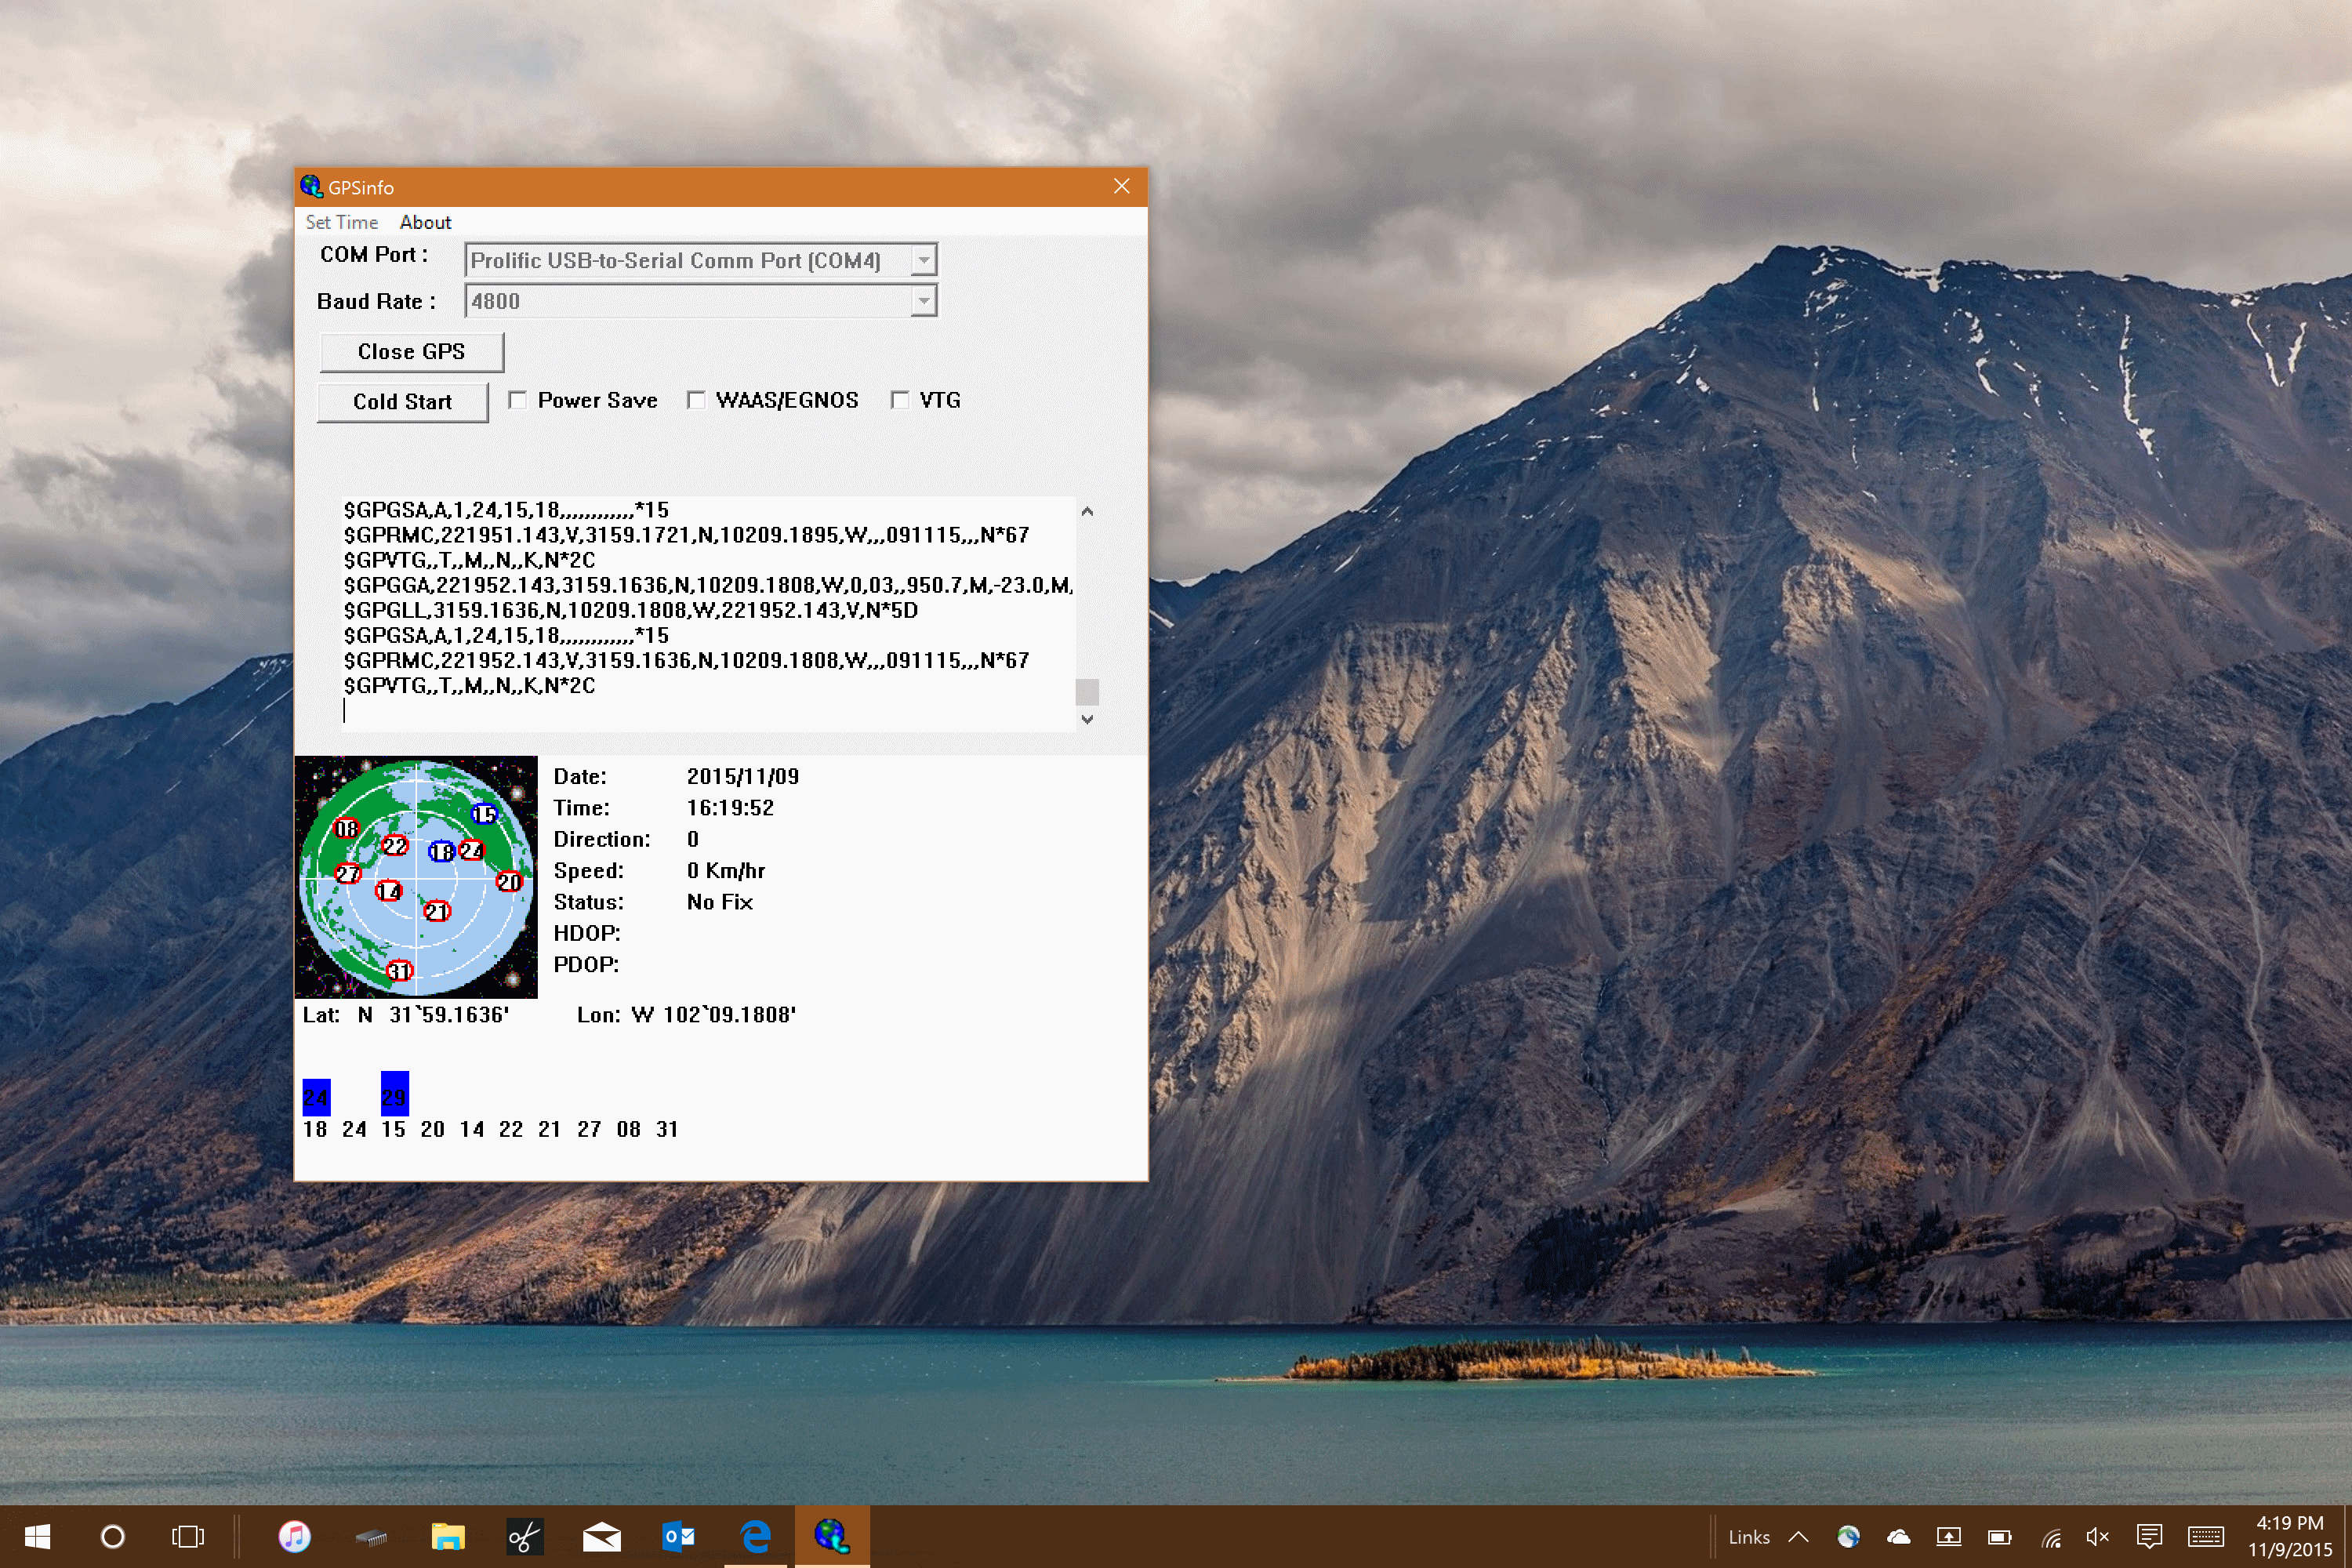The width and height of the screenshot is (2352, 1568).
Task: Show hidden tray icons chevron
Action: 1798,1537
